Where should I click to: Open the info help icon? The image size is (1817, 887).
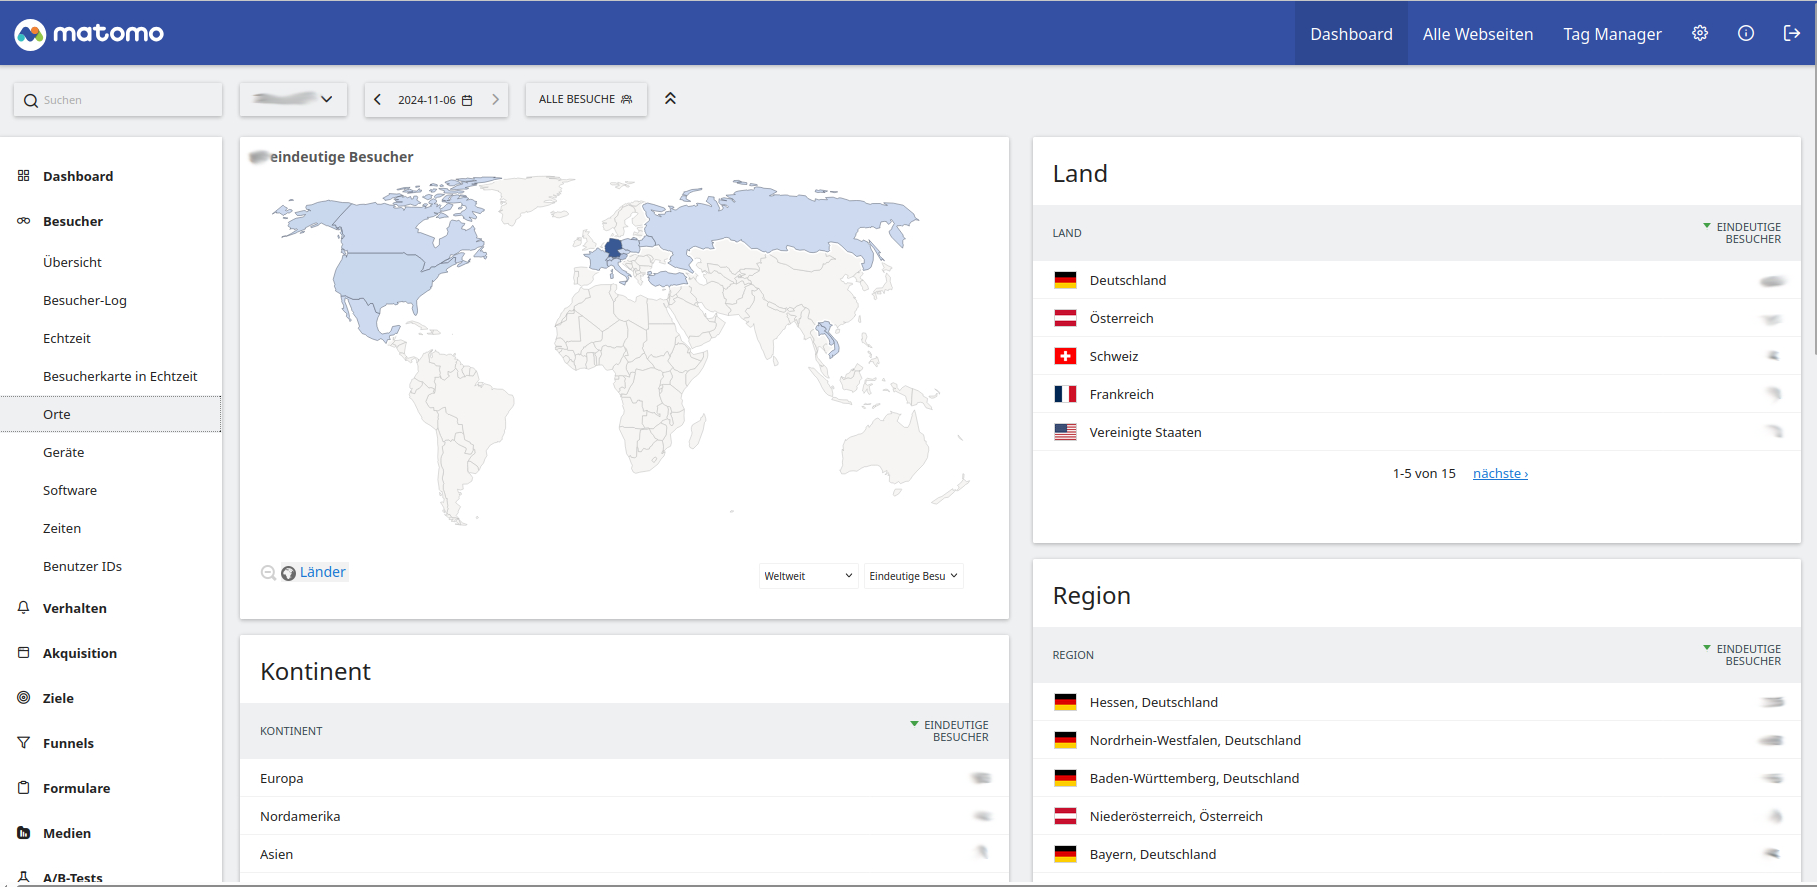[x=1746, y=33]
